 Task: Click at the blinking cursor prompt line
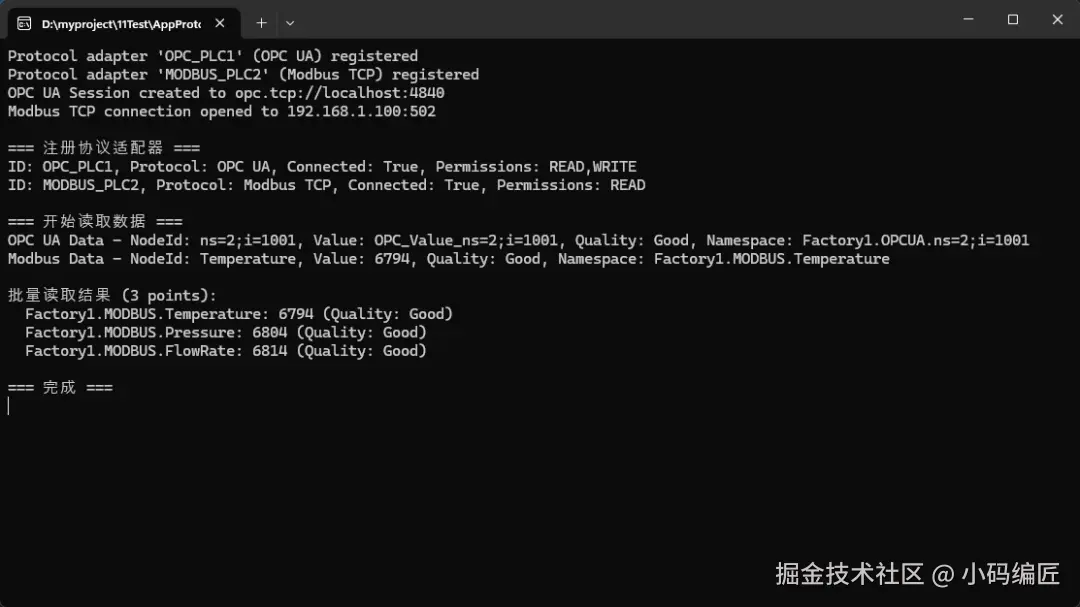tap(10, 406)
